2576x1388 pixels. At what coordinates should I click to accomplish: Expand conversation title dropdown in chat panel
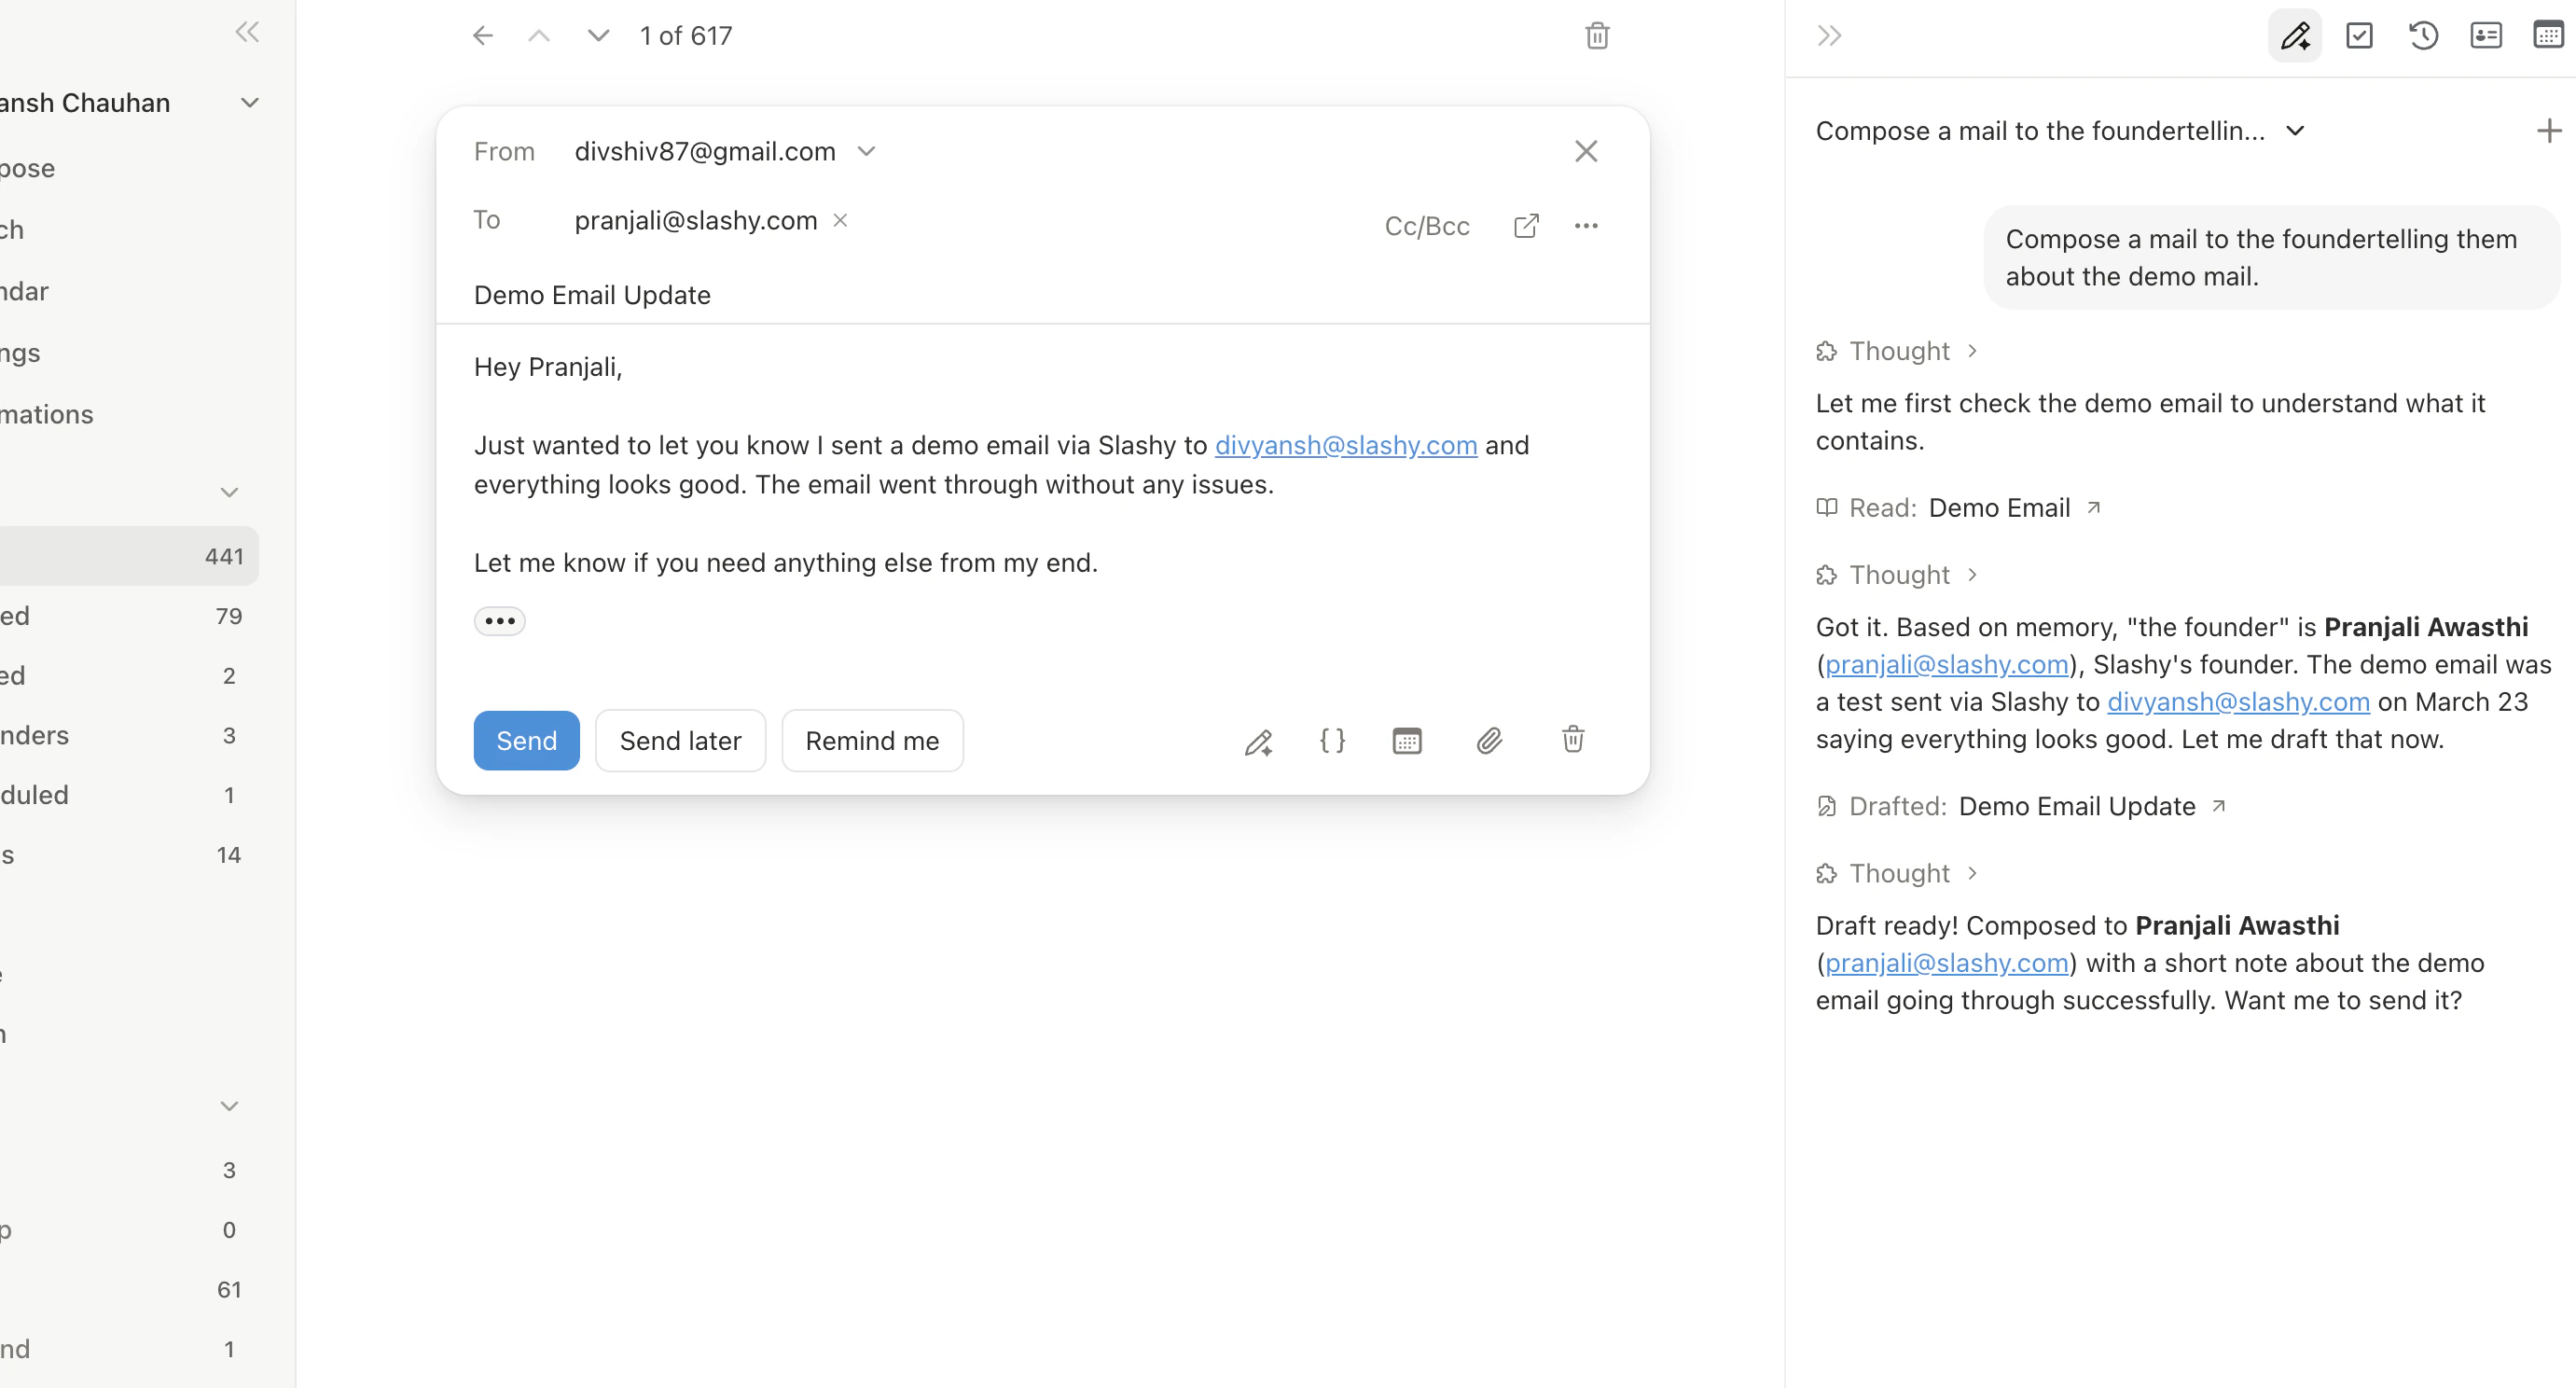[x=2296, y=131]
